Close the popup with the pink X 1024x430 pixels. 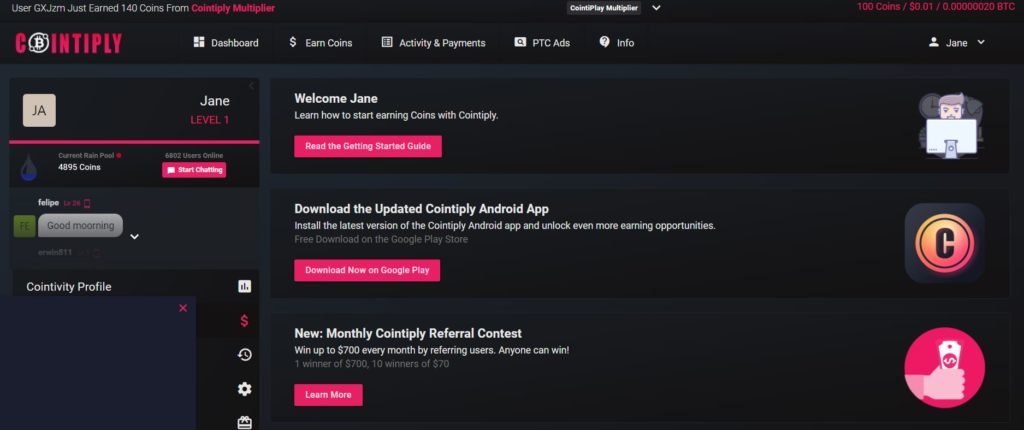coord(183,308)
